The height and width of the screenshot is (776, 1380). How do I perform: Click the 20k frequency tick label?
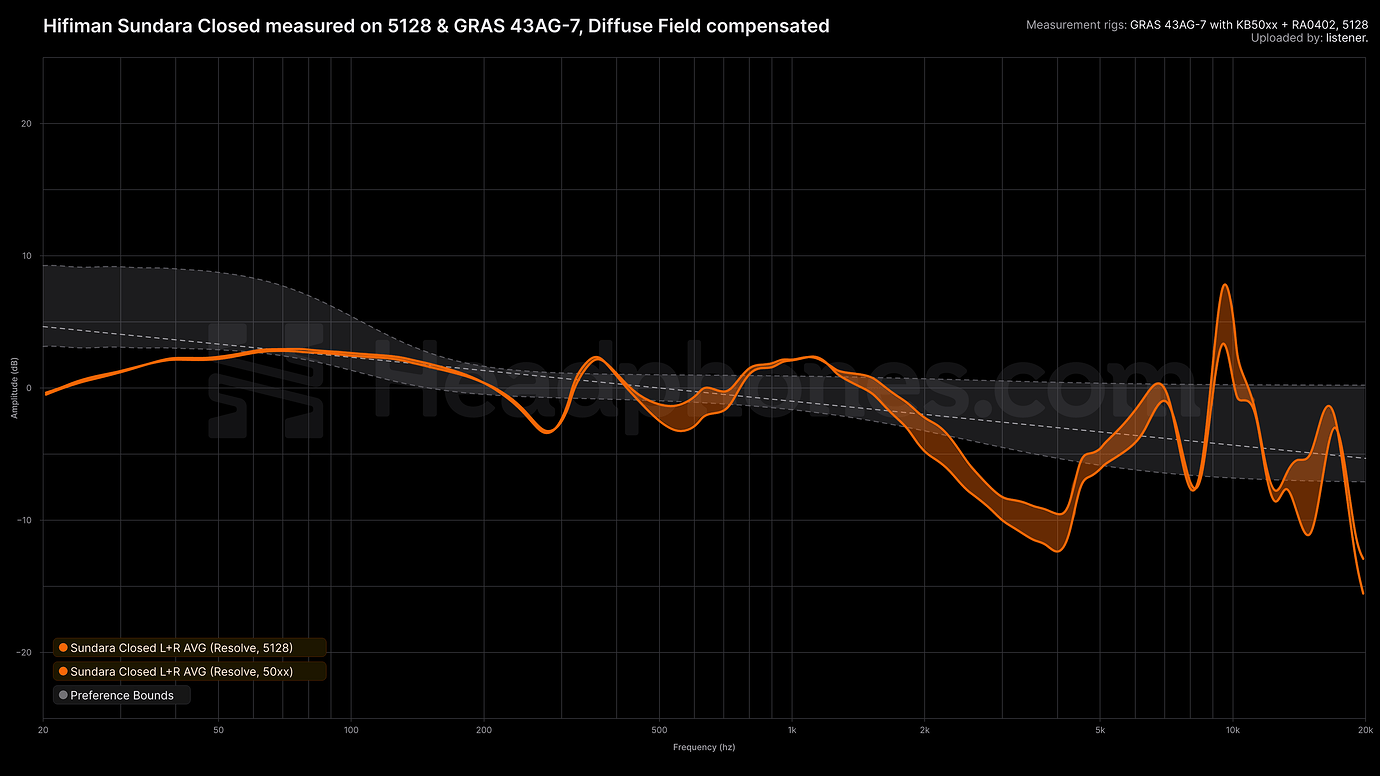click(x=1365, y=730)
